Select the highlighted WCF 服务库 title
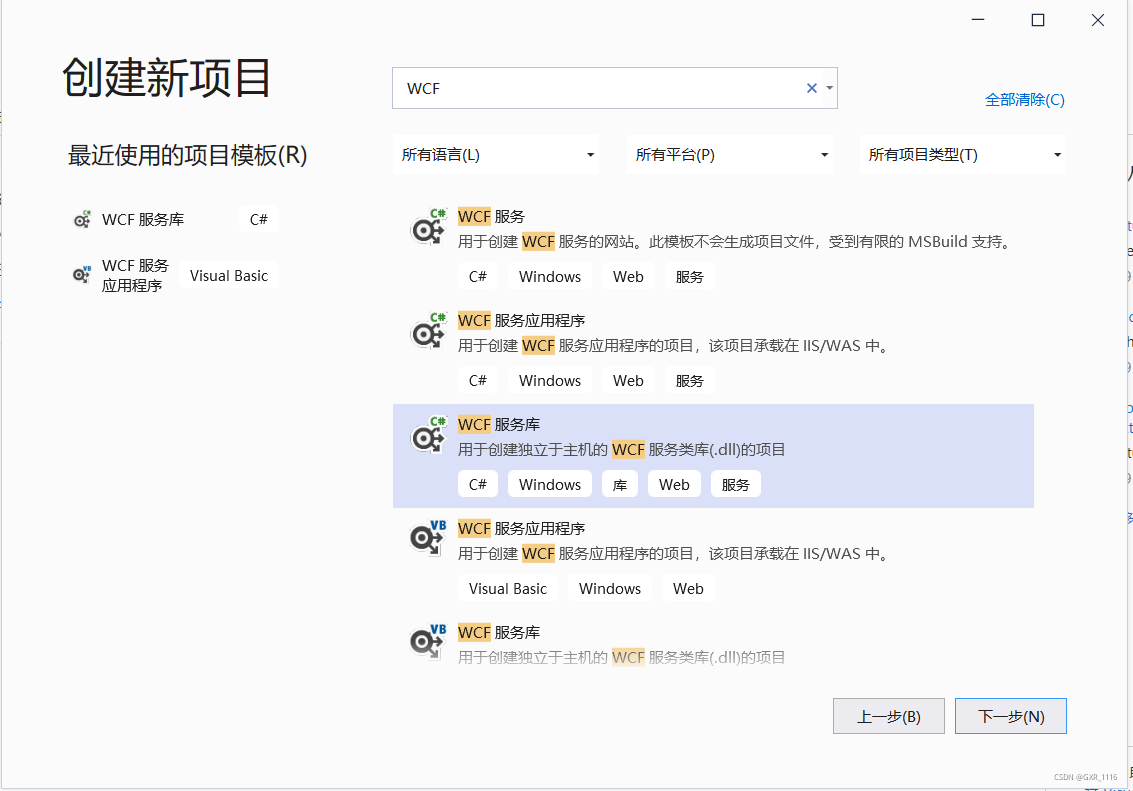 [x=499, y=424]
